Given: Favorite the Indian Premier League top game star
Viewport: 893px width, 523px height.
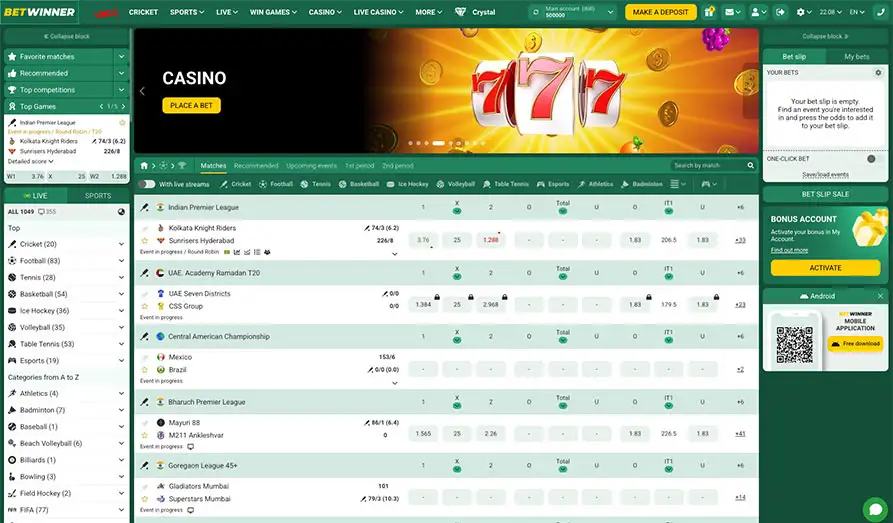Looking at the screenshot, I should pos(122,122).
